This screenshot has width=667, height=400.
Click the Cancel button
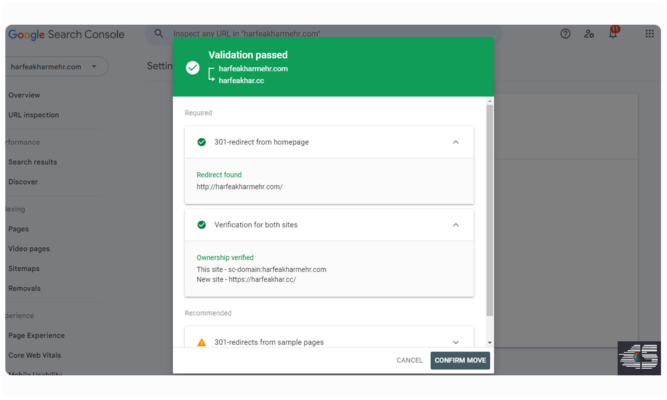(409, 360)
